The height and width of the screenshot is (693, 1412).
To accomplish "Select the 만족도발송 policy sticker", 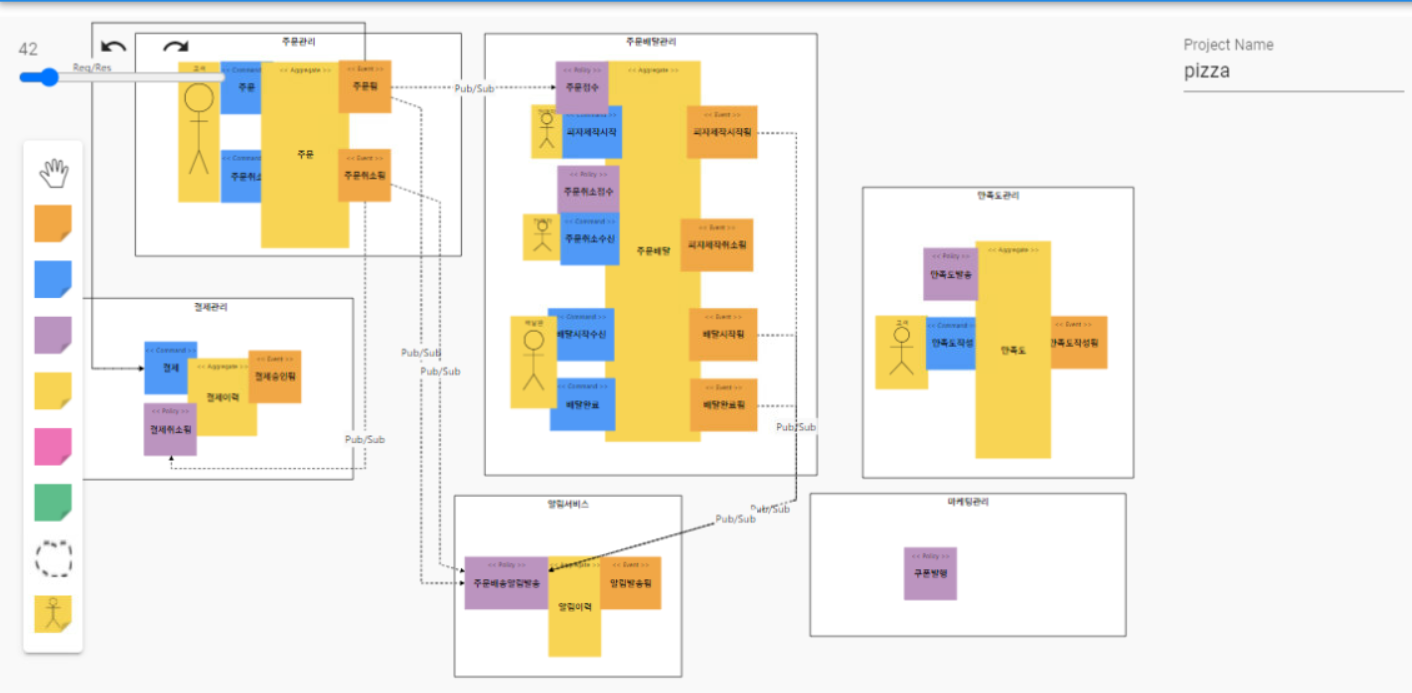I will [x=950, y=274].
